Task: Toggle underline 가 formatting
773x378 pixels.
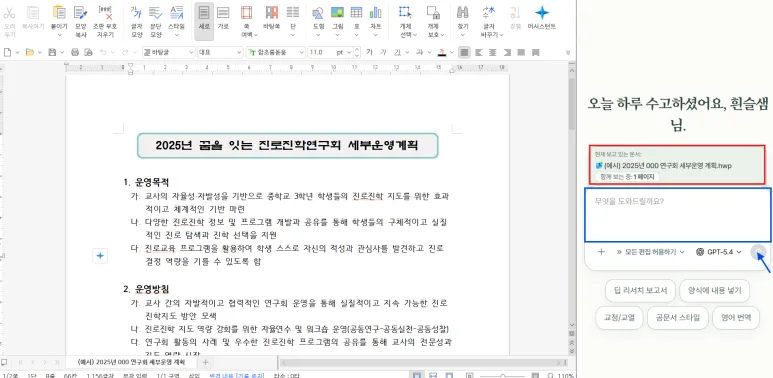Action: pos(397,52)
